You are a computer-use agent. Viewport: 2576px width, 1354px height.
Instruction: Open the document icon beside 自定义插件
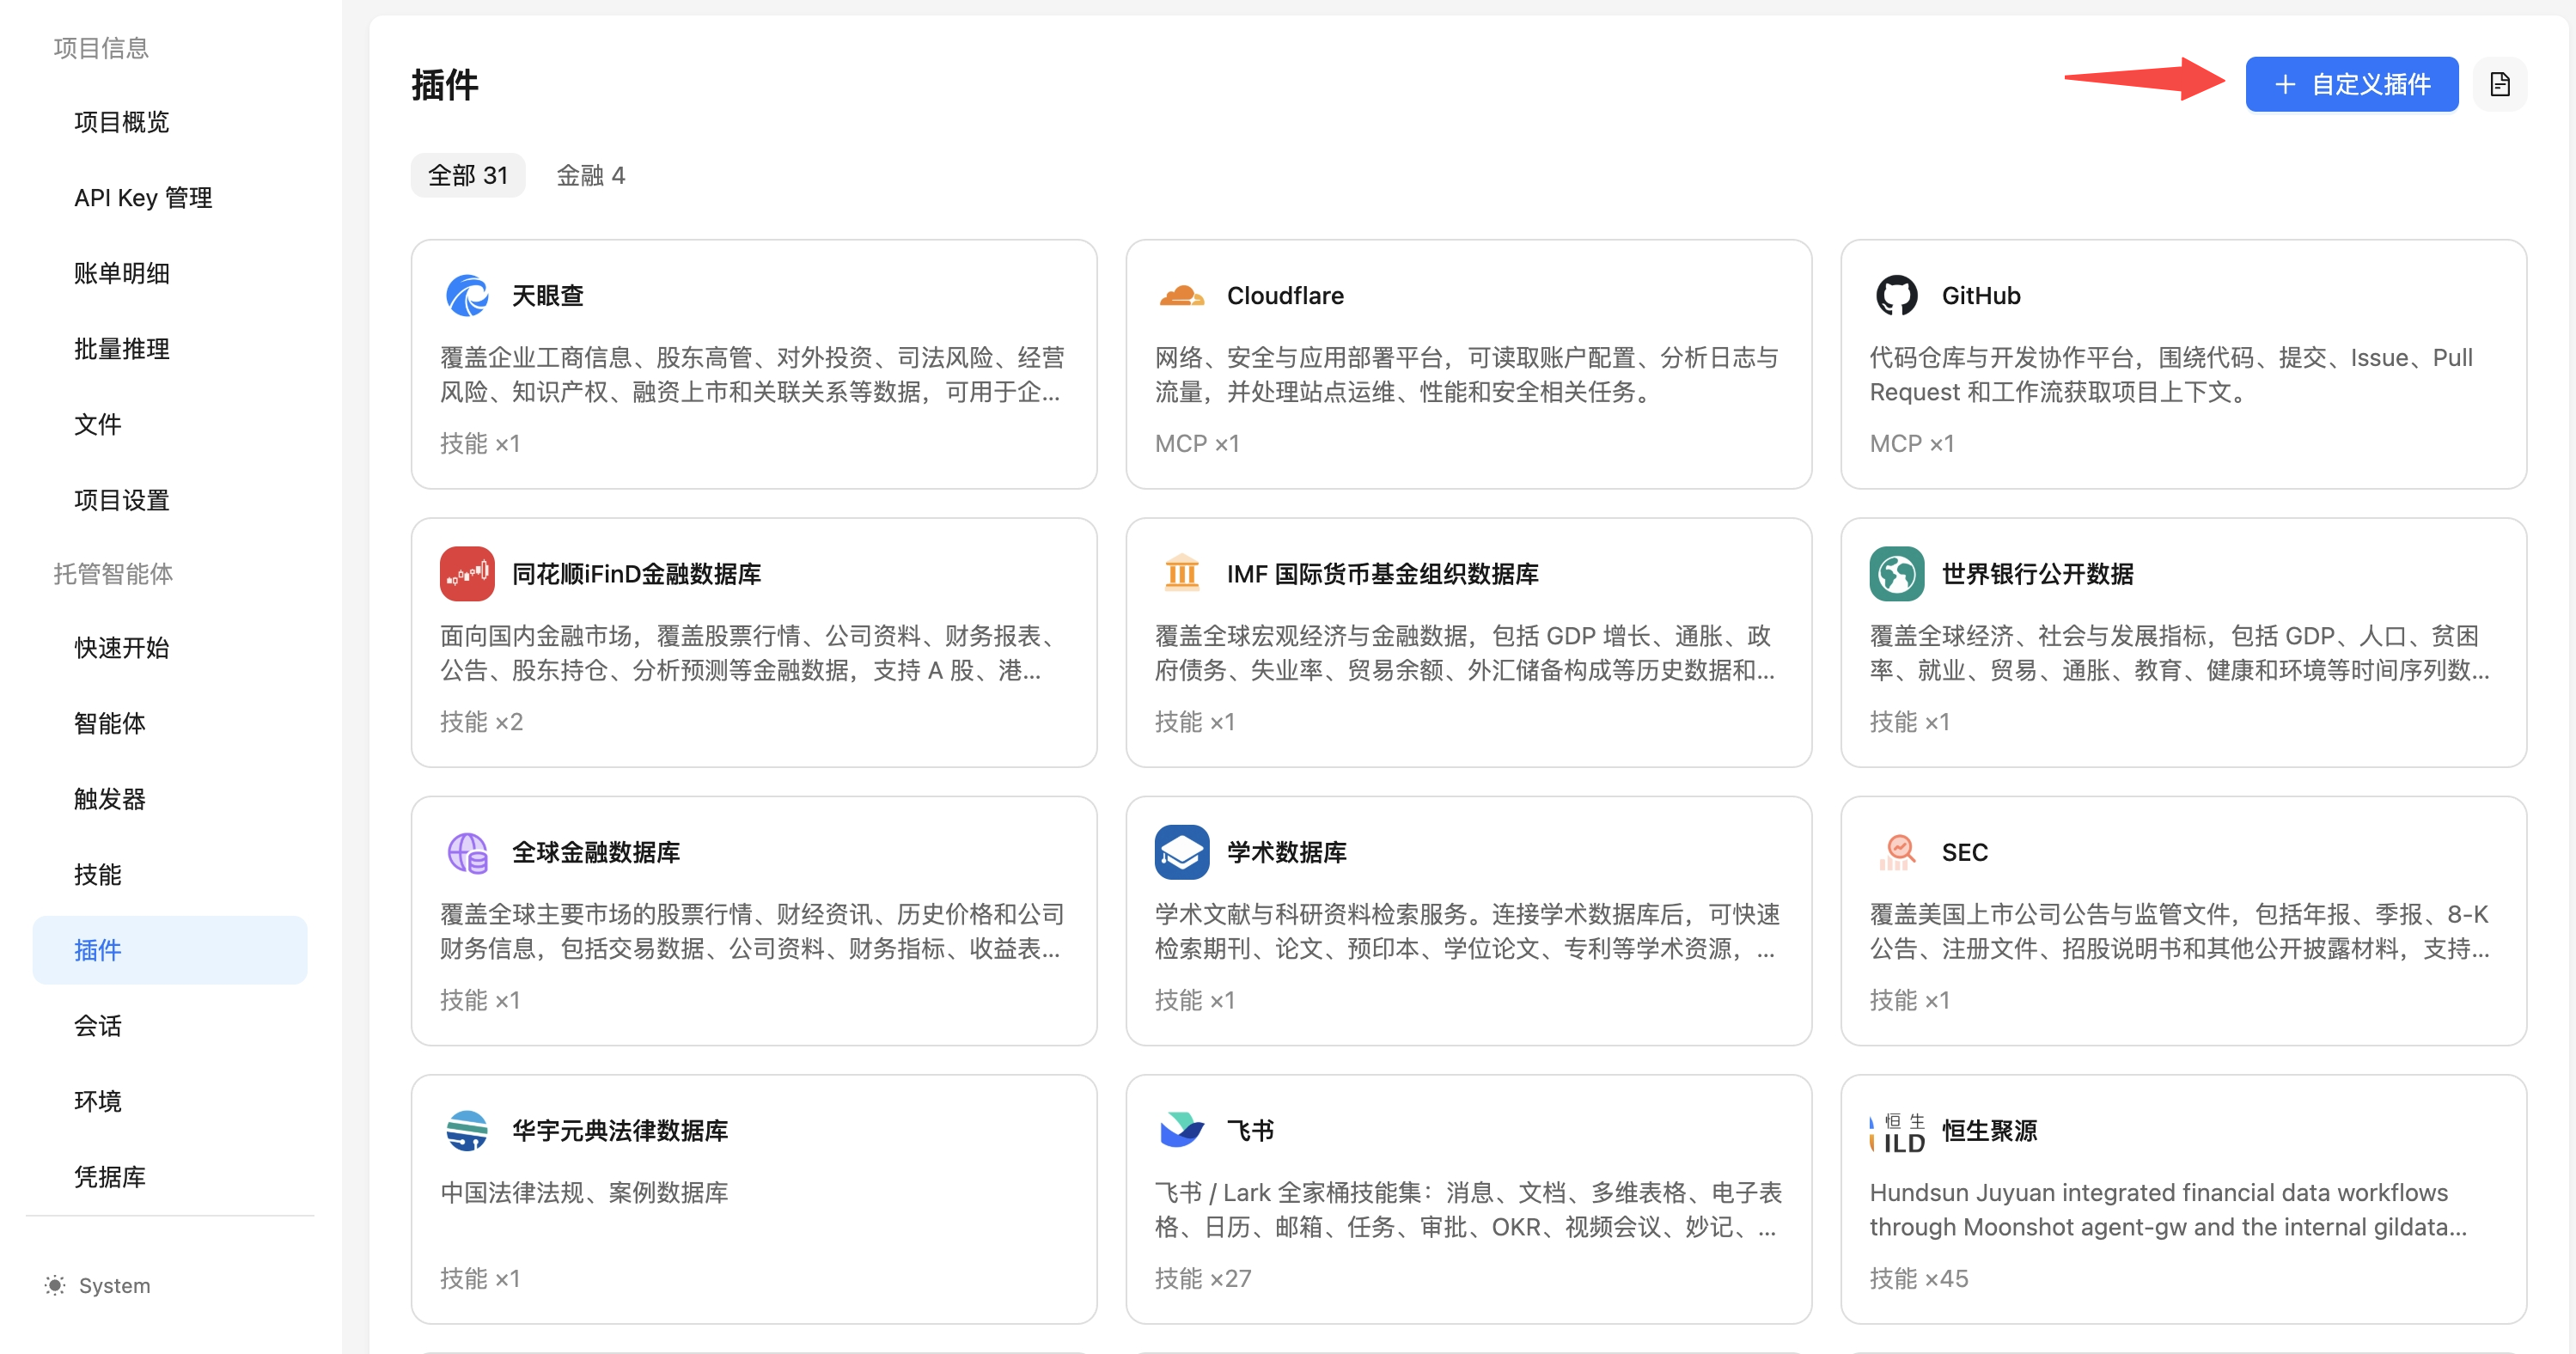(x=2499, y=85)
